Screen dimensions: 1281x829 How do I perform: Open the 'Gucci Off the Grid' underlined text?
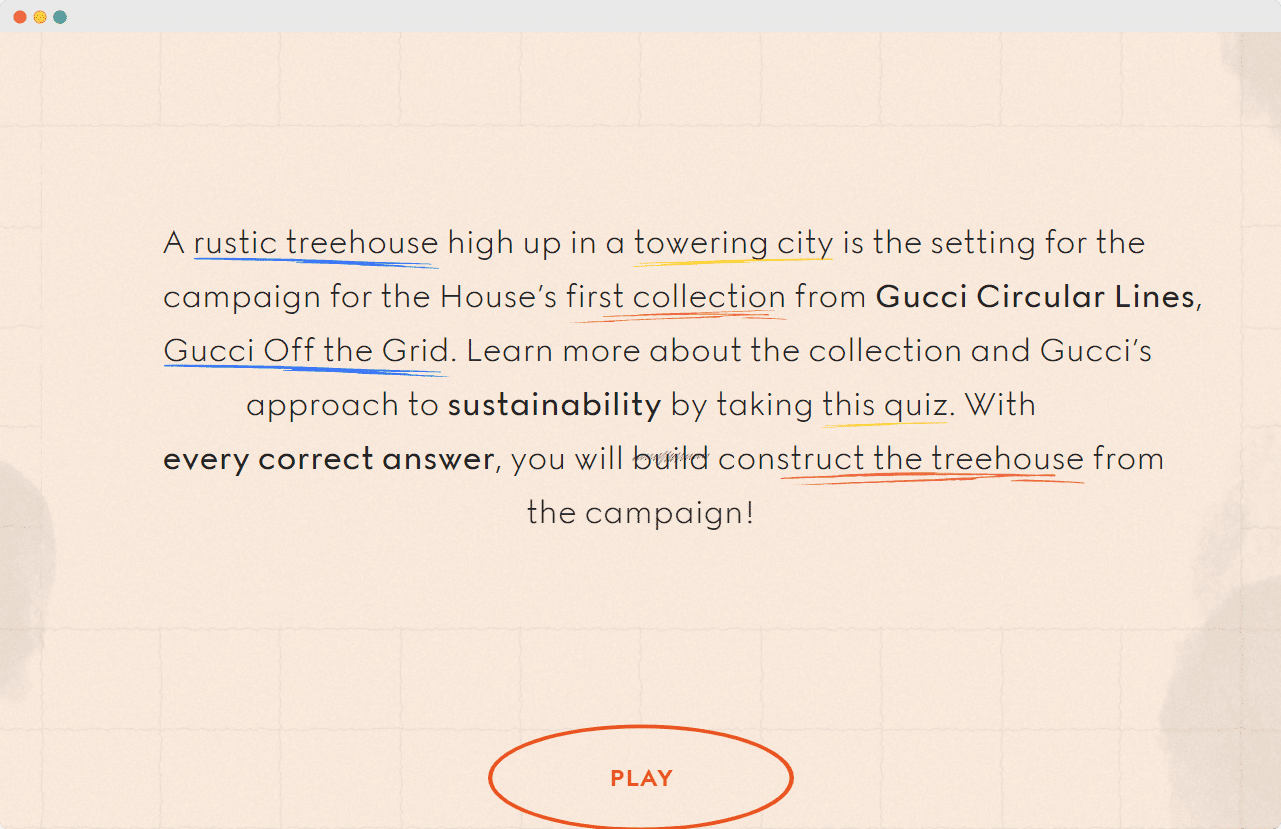pyautogui.click(x=306, y=351)
